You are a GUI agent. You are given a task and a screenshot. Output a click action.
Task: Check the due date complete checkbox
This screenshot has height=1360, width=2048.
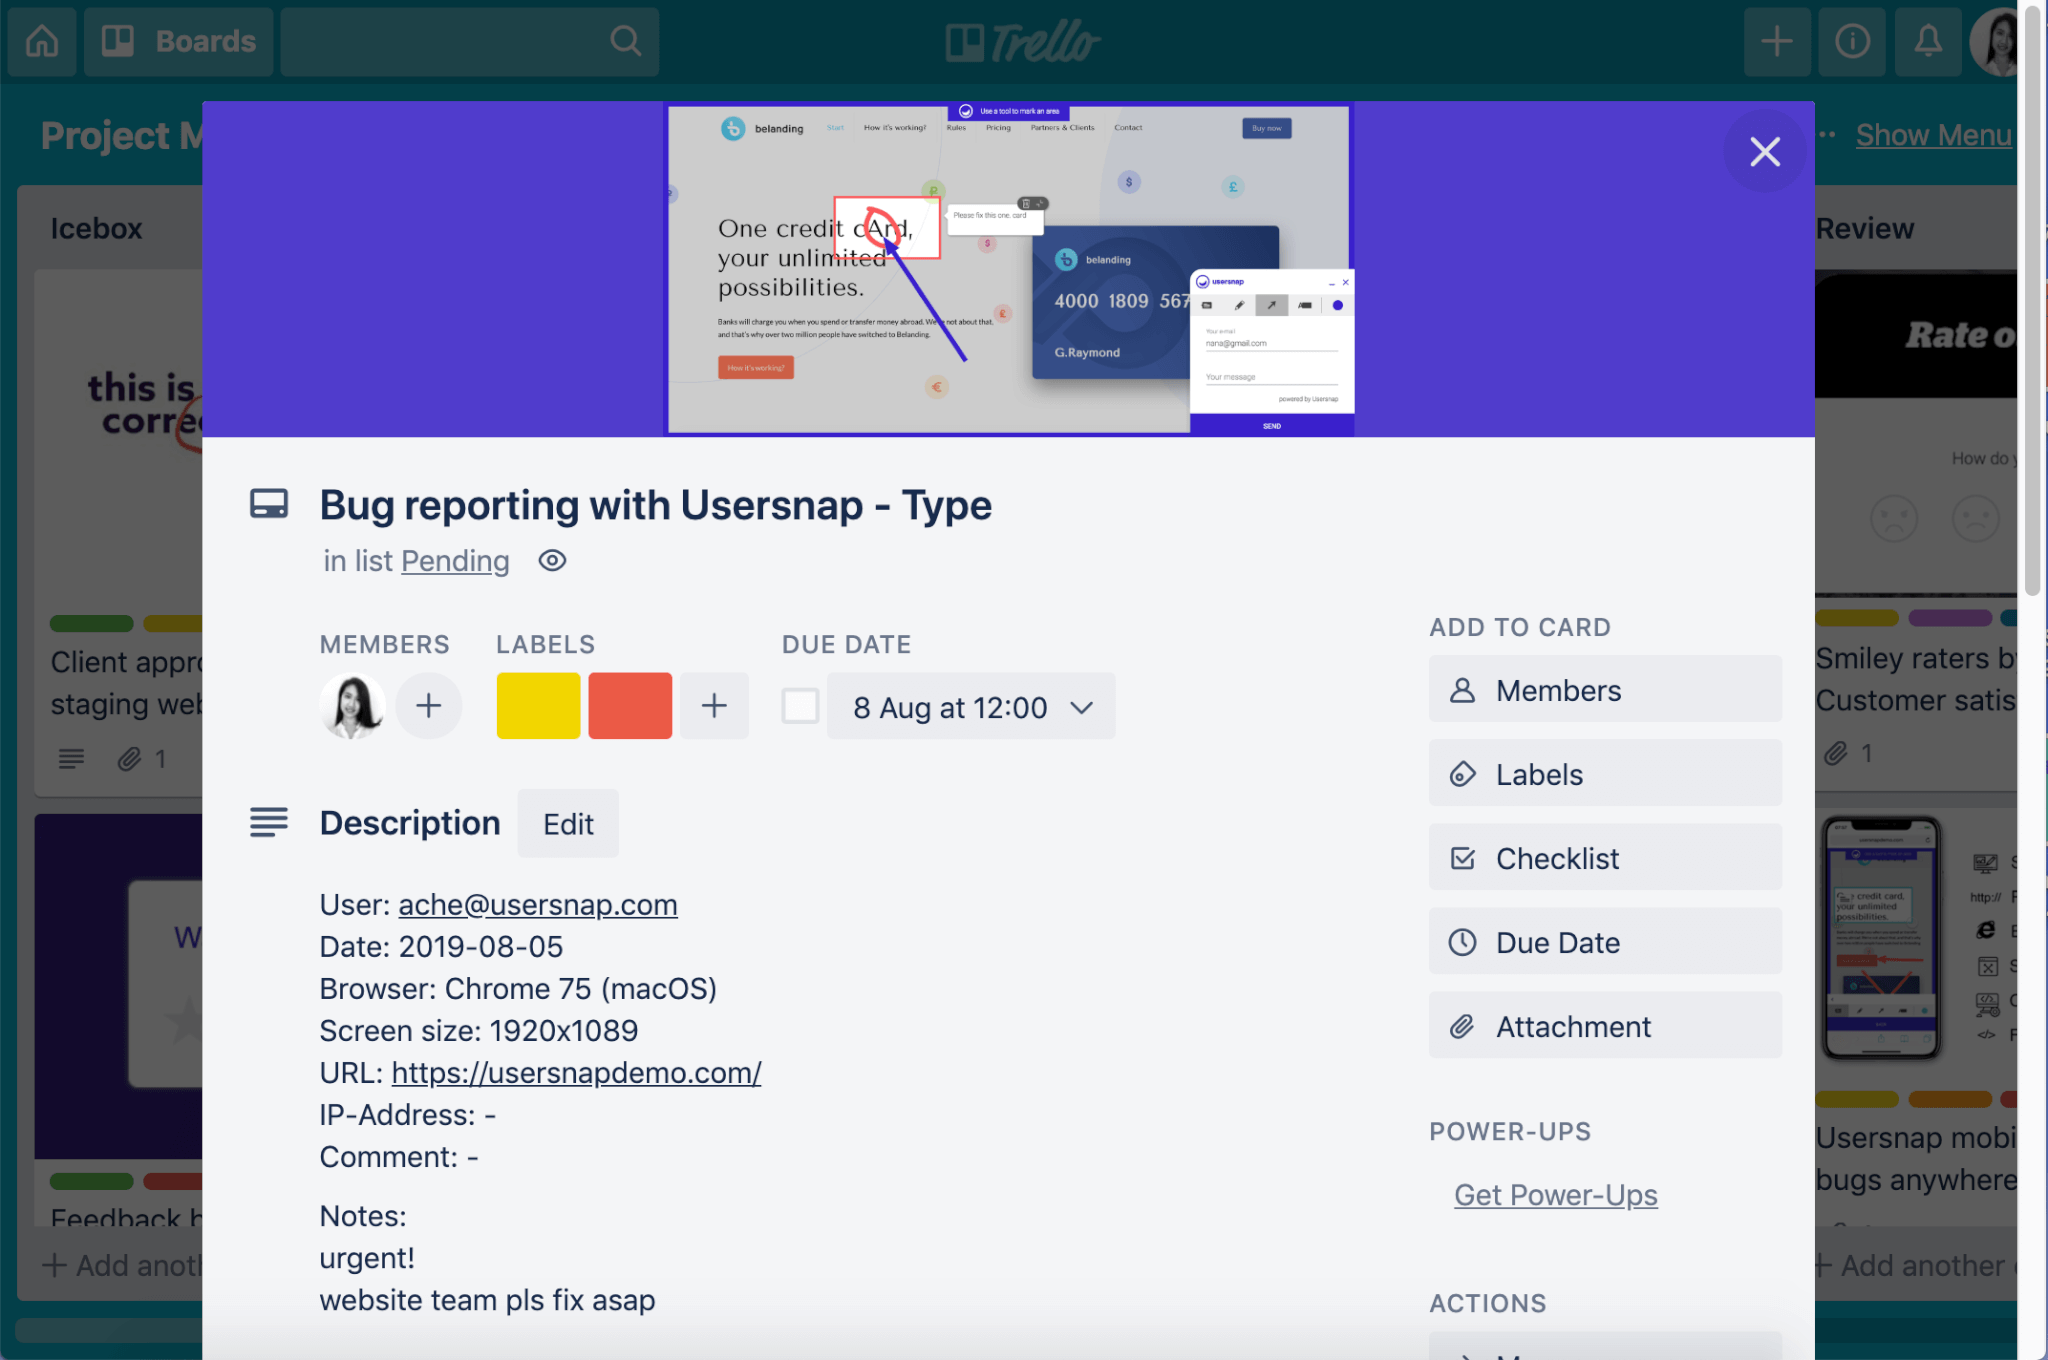[800, 706]
